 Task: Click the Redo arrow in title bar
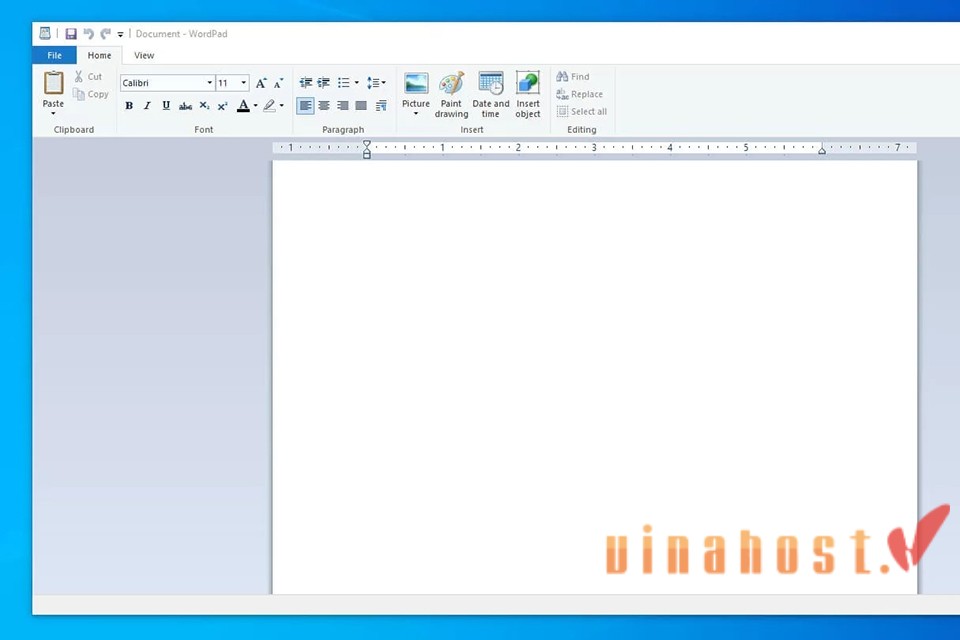click(x=106, y=34)
